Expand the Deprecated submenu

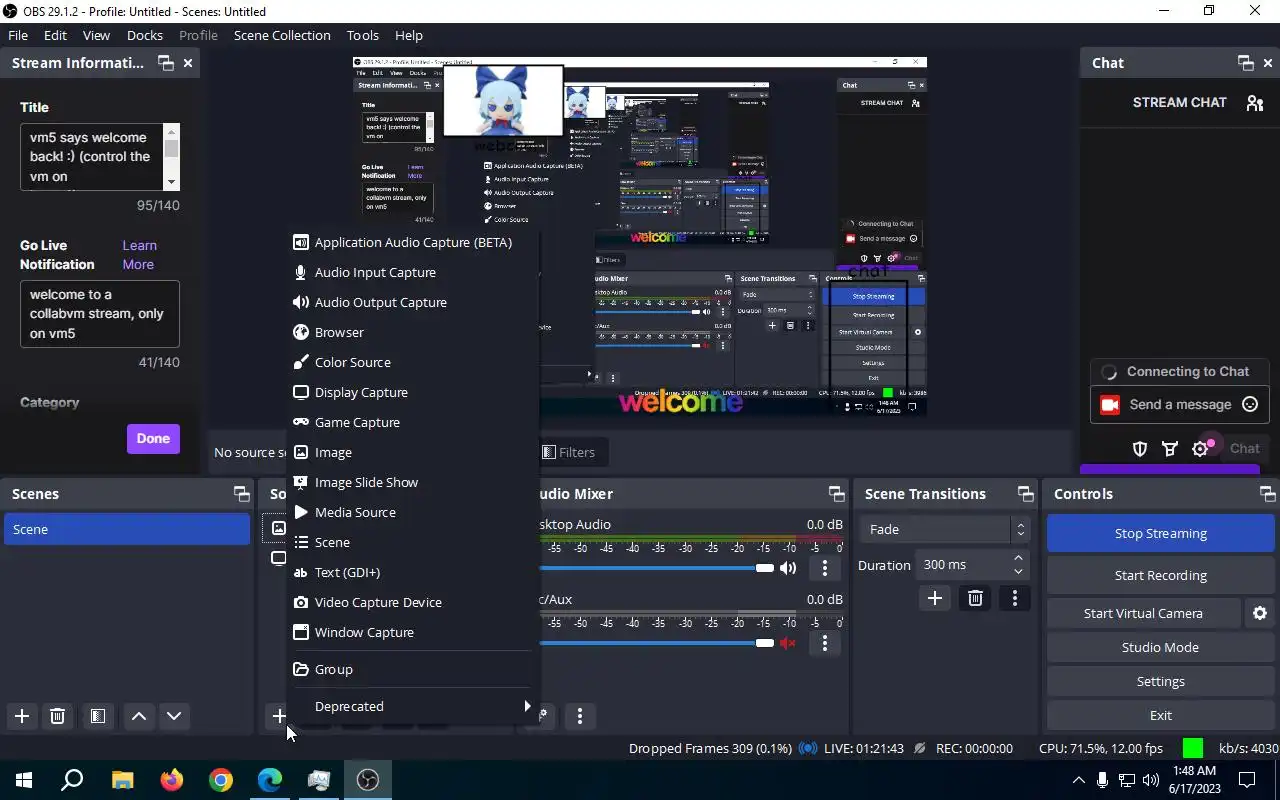[x=412, y=706]
